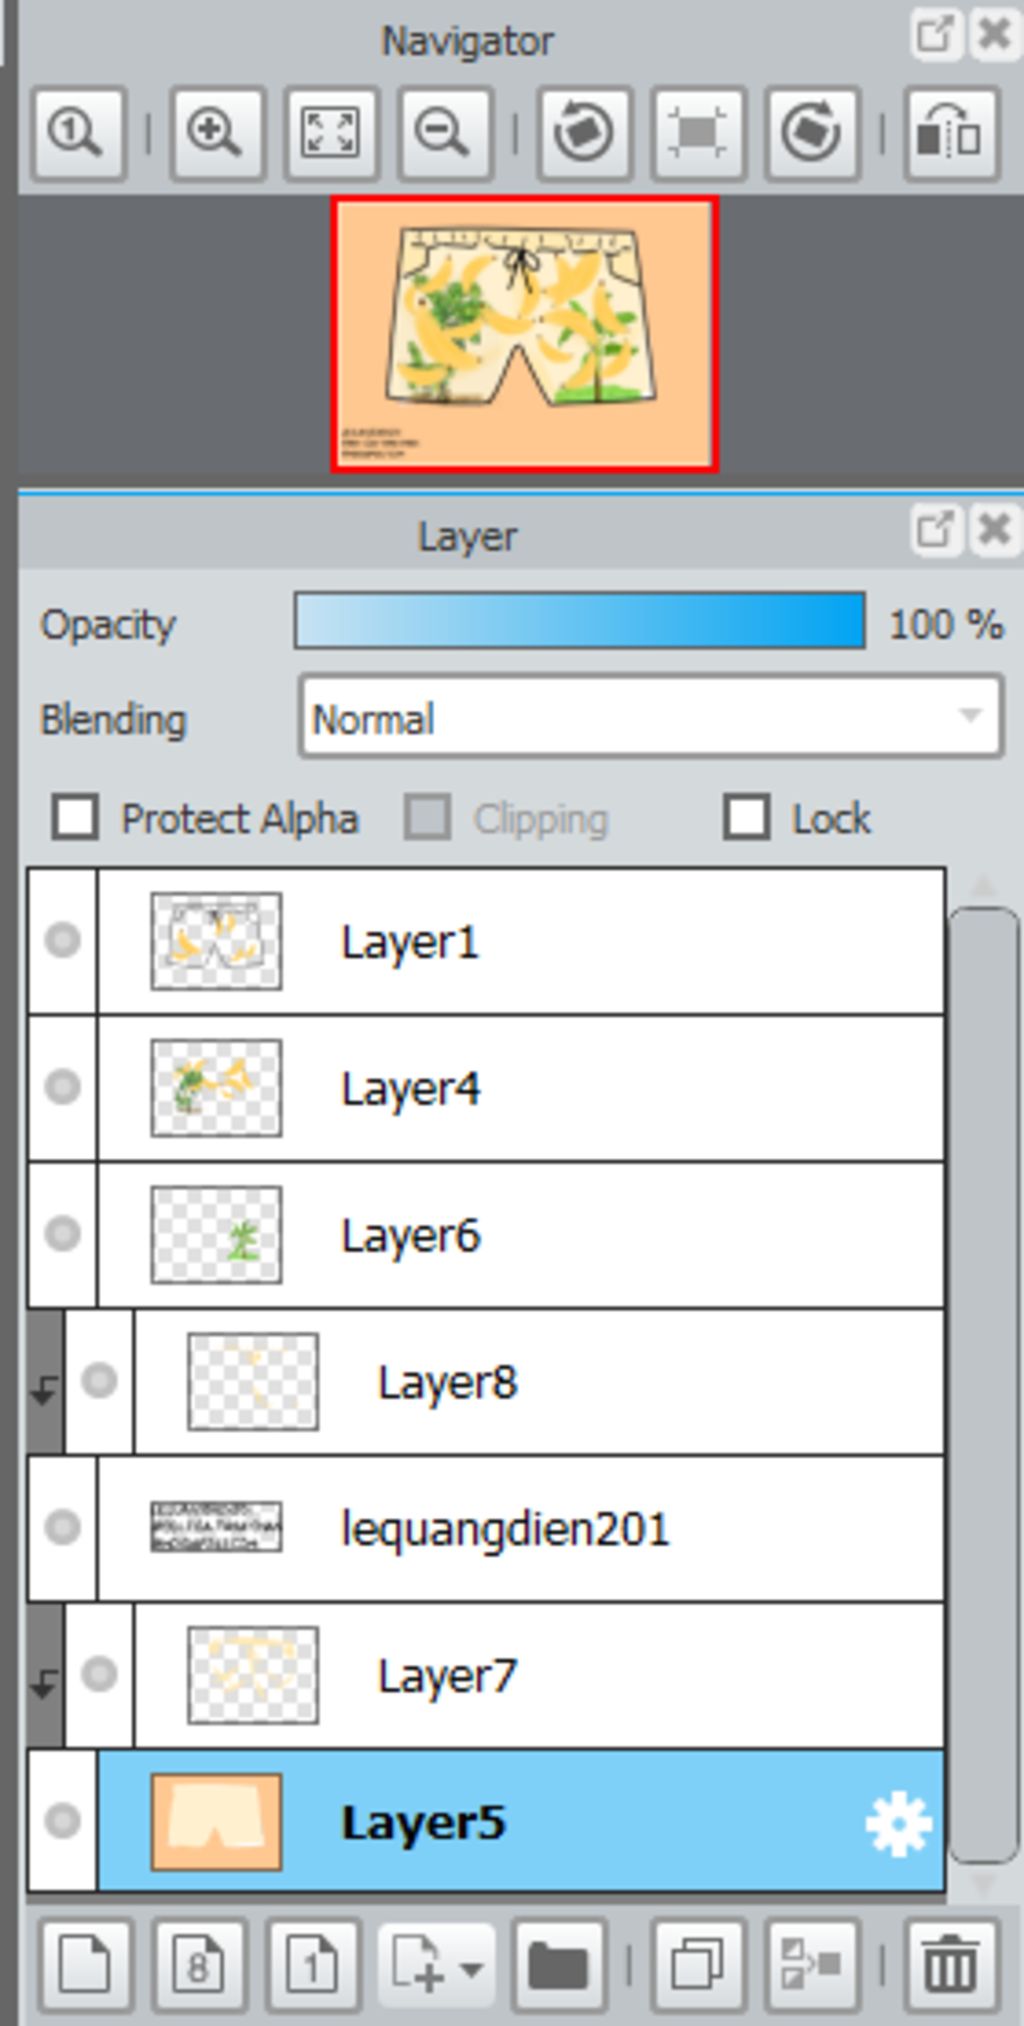
Task: Click the zoom out magnifier icon
Action: coord(445,133)
